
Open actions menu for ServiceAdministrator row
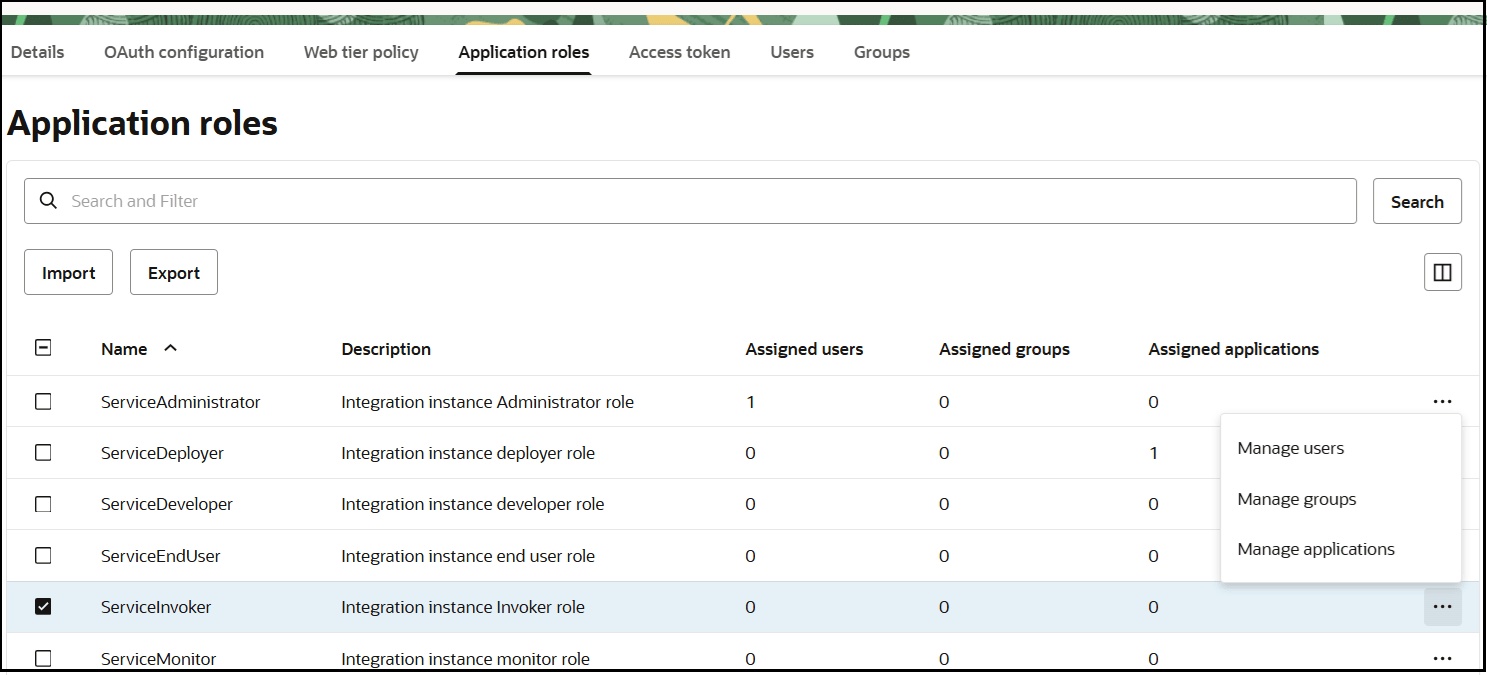pyautogui.click(x=1442, y=401)
